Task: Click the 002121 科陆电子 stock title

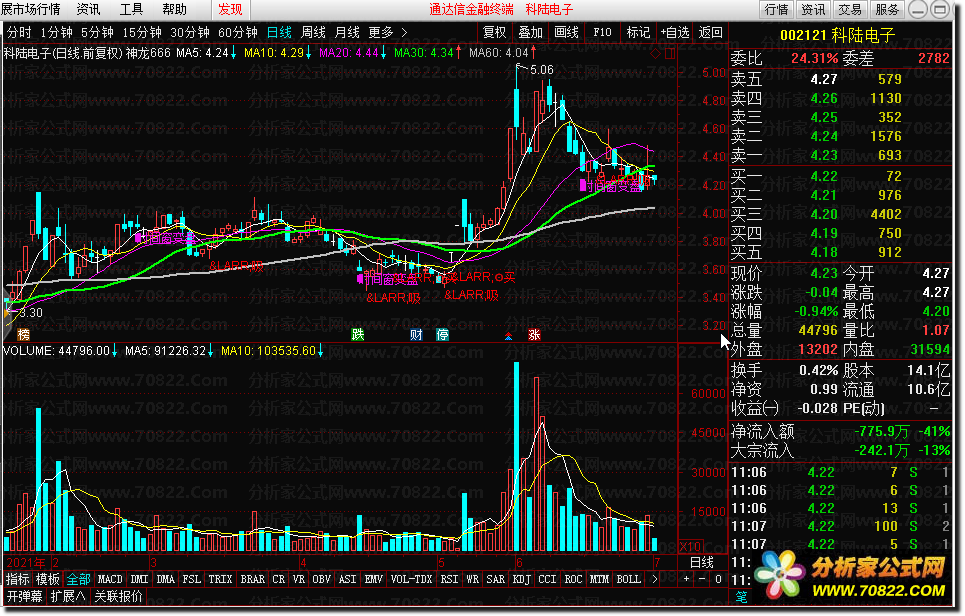Action: tap(838, 34)
